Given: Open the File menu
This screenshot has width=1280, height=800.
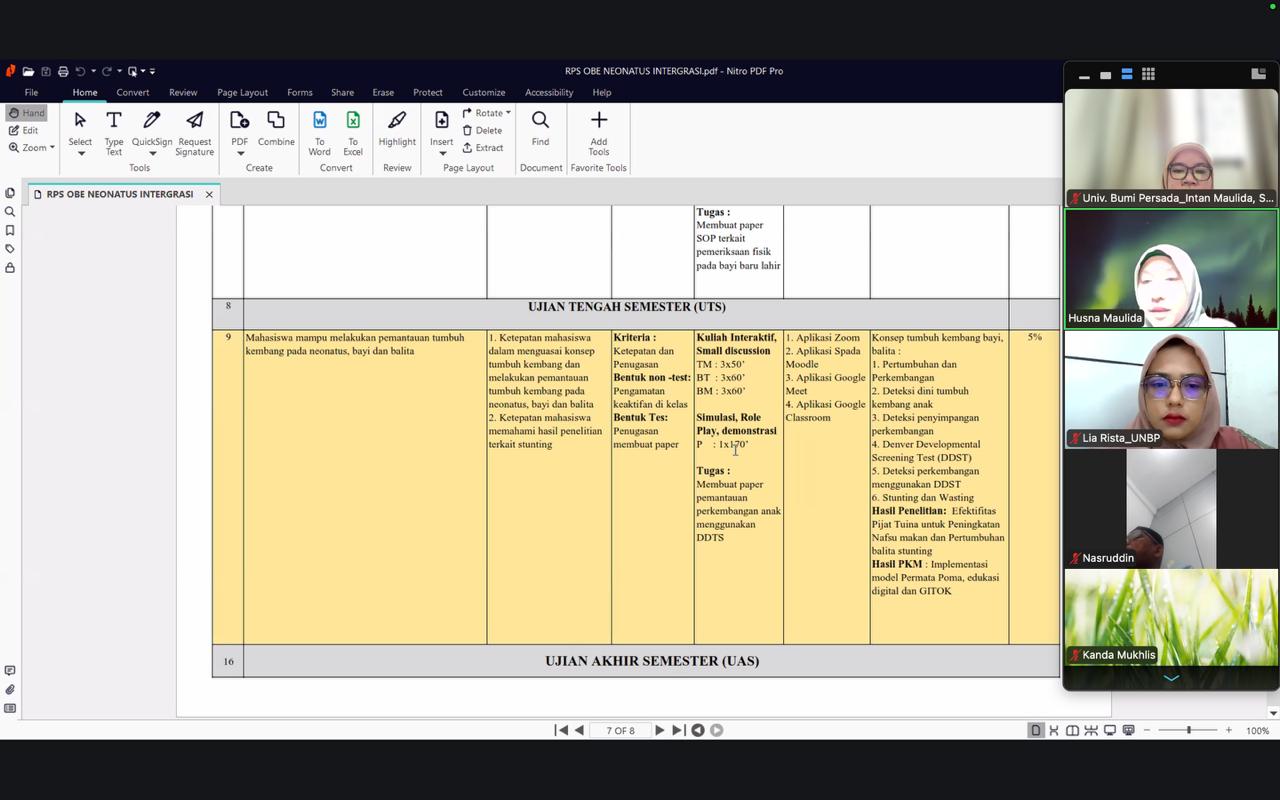Looking at the screenshot, I should click(31, 92).
